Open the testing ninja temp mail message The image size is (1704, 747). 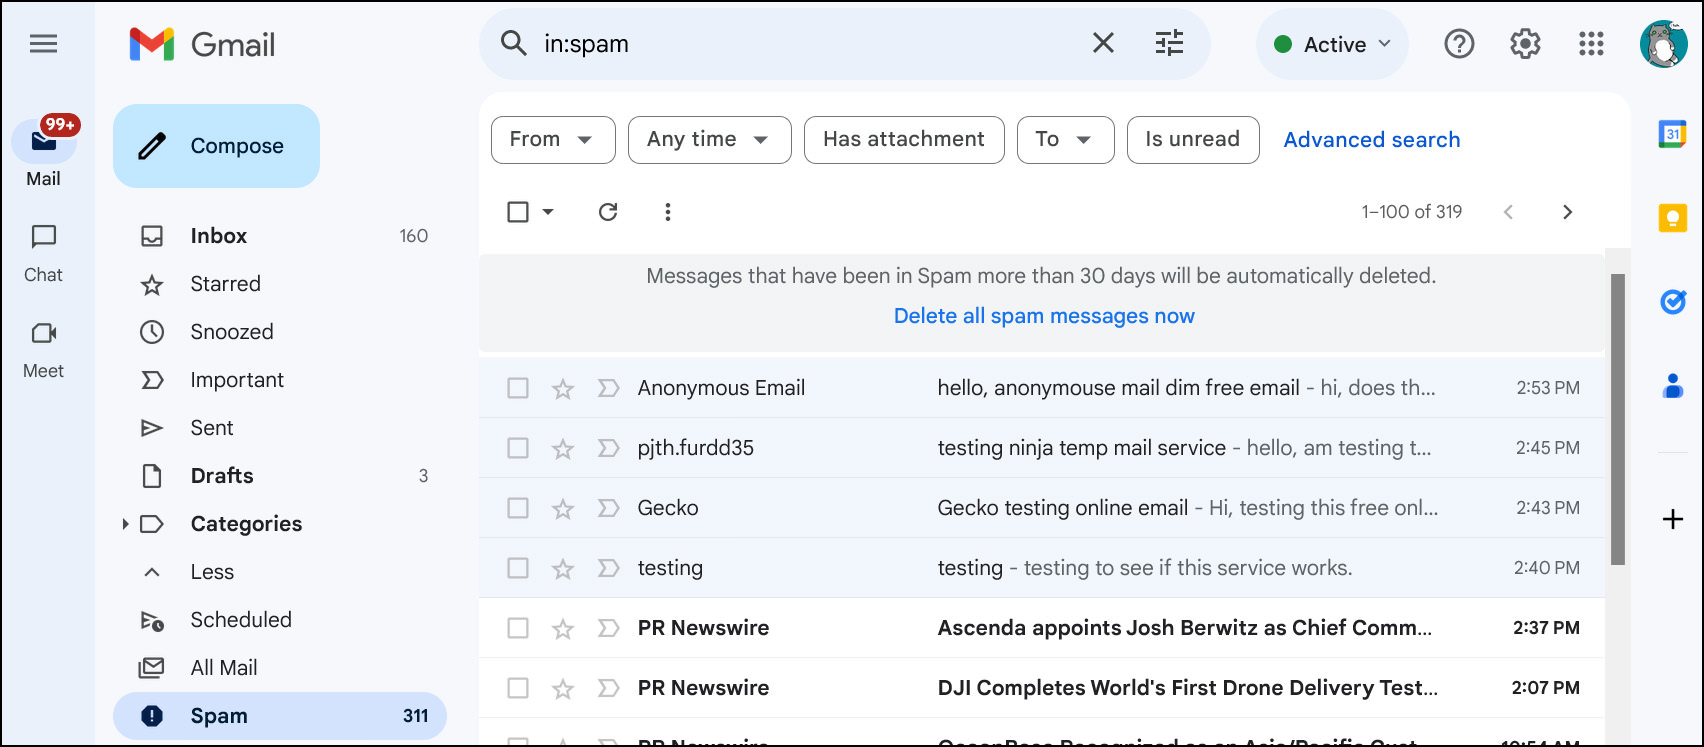coord(1042,448)
